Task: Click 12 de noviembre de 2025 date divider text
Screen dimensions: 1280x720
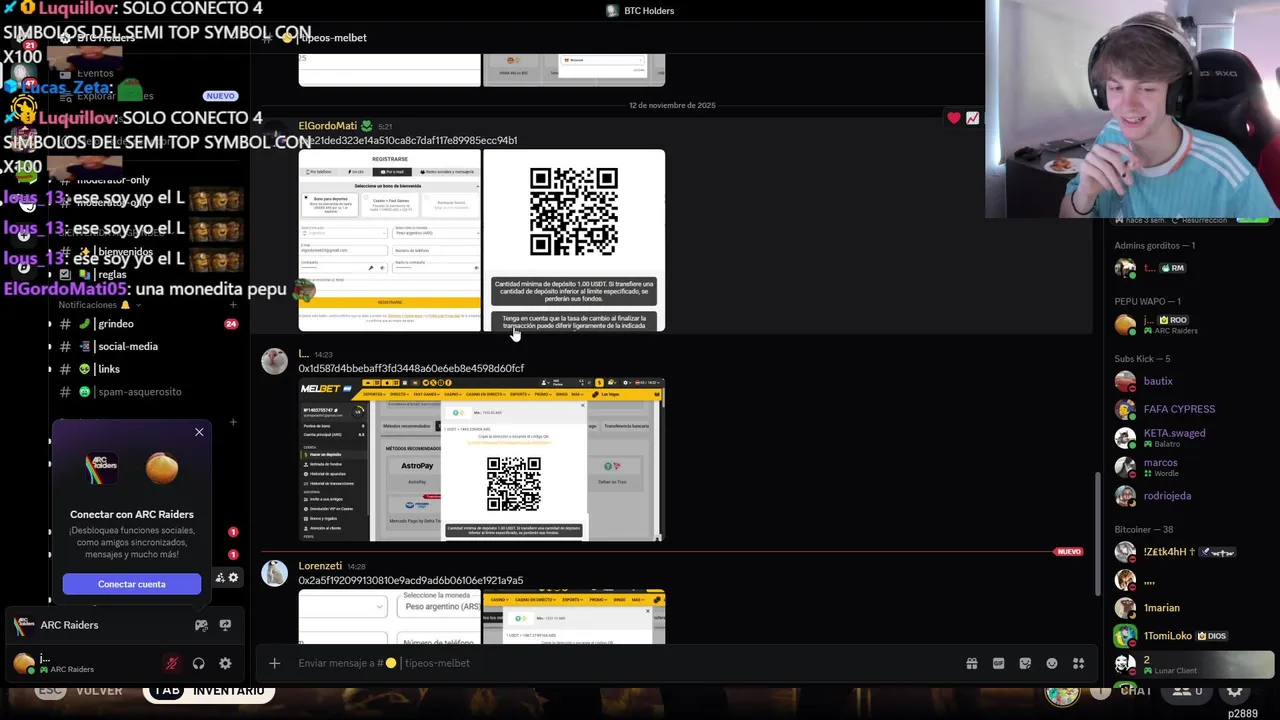Action: pyautogui.click(x=672, y=105)
